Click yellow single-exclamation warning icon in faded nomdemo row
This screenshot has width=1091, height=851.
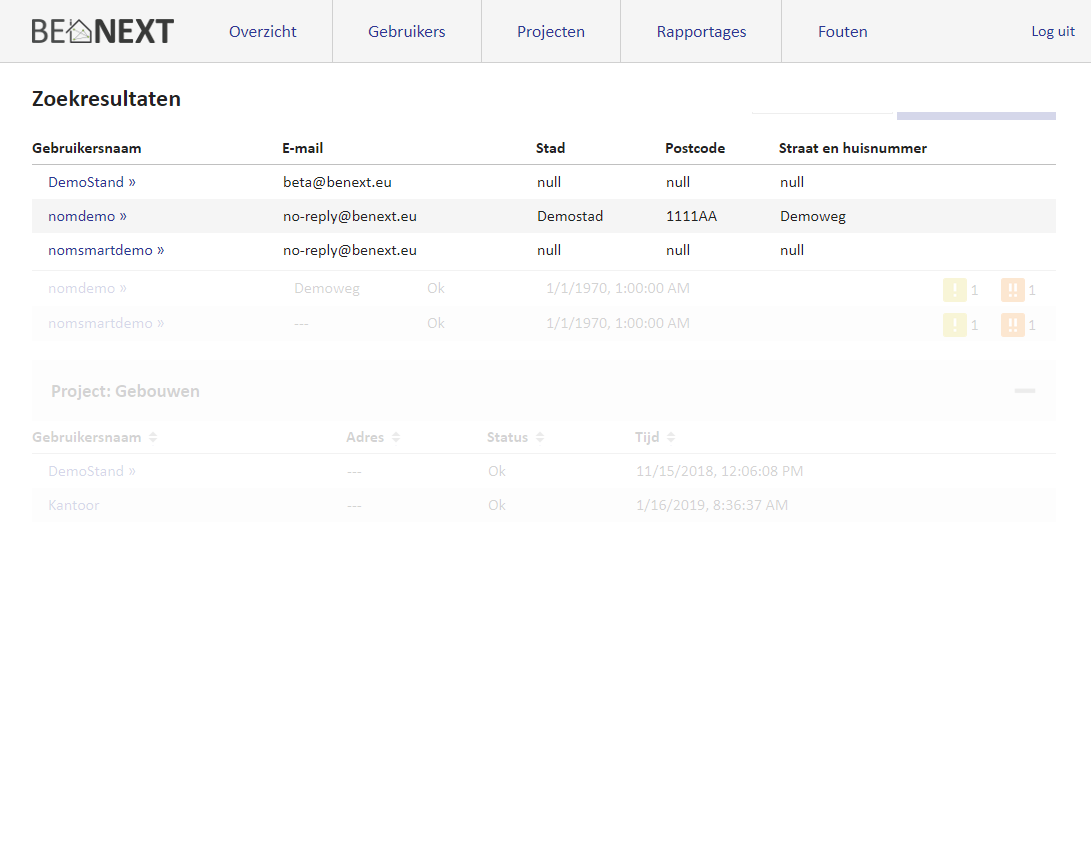955,289
